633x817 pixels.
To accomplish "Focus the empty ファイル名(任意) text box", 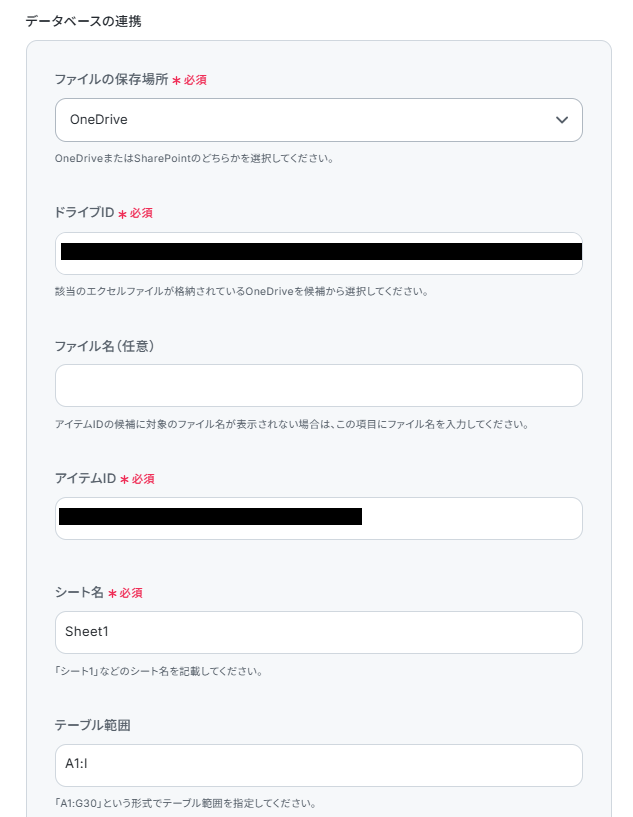I will coord(319,386).
